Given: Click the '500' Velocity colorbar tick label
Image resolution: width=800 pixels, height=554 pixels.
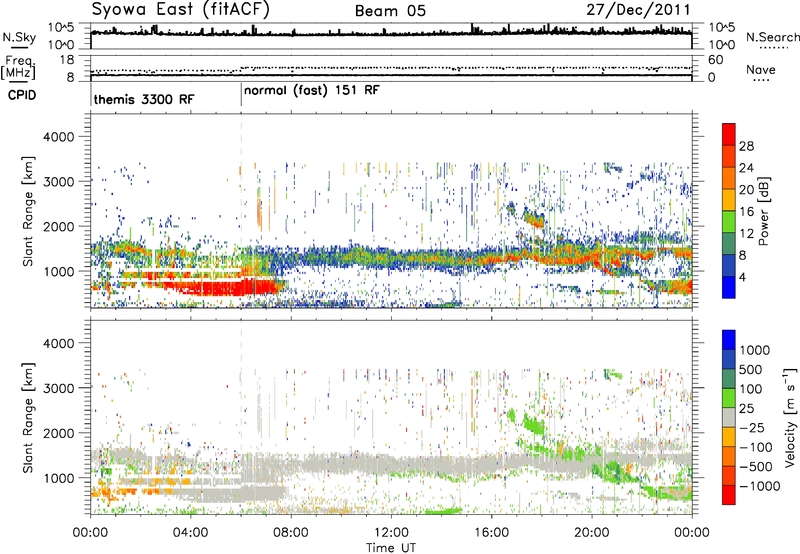Looking at the screenshot, I should tap(751, 369).
